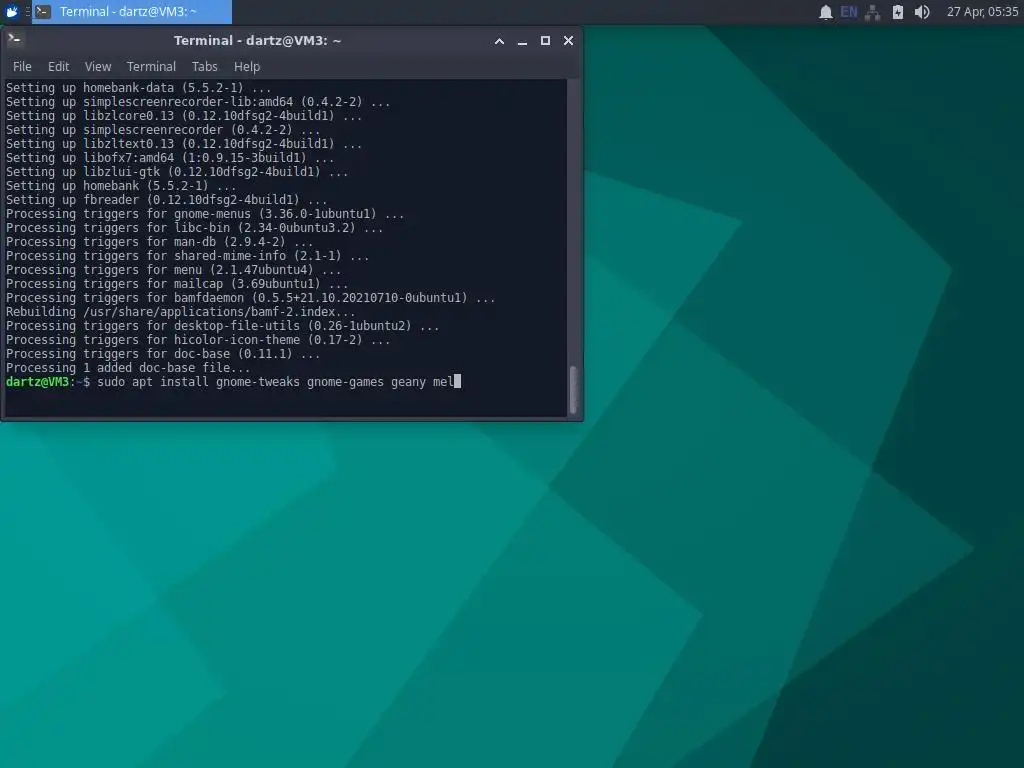Click the panel handle beside the whisker menu

(27, 12)
